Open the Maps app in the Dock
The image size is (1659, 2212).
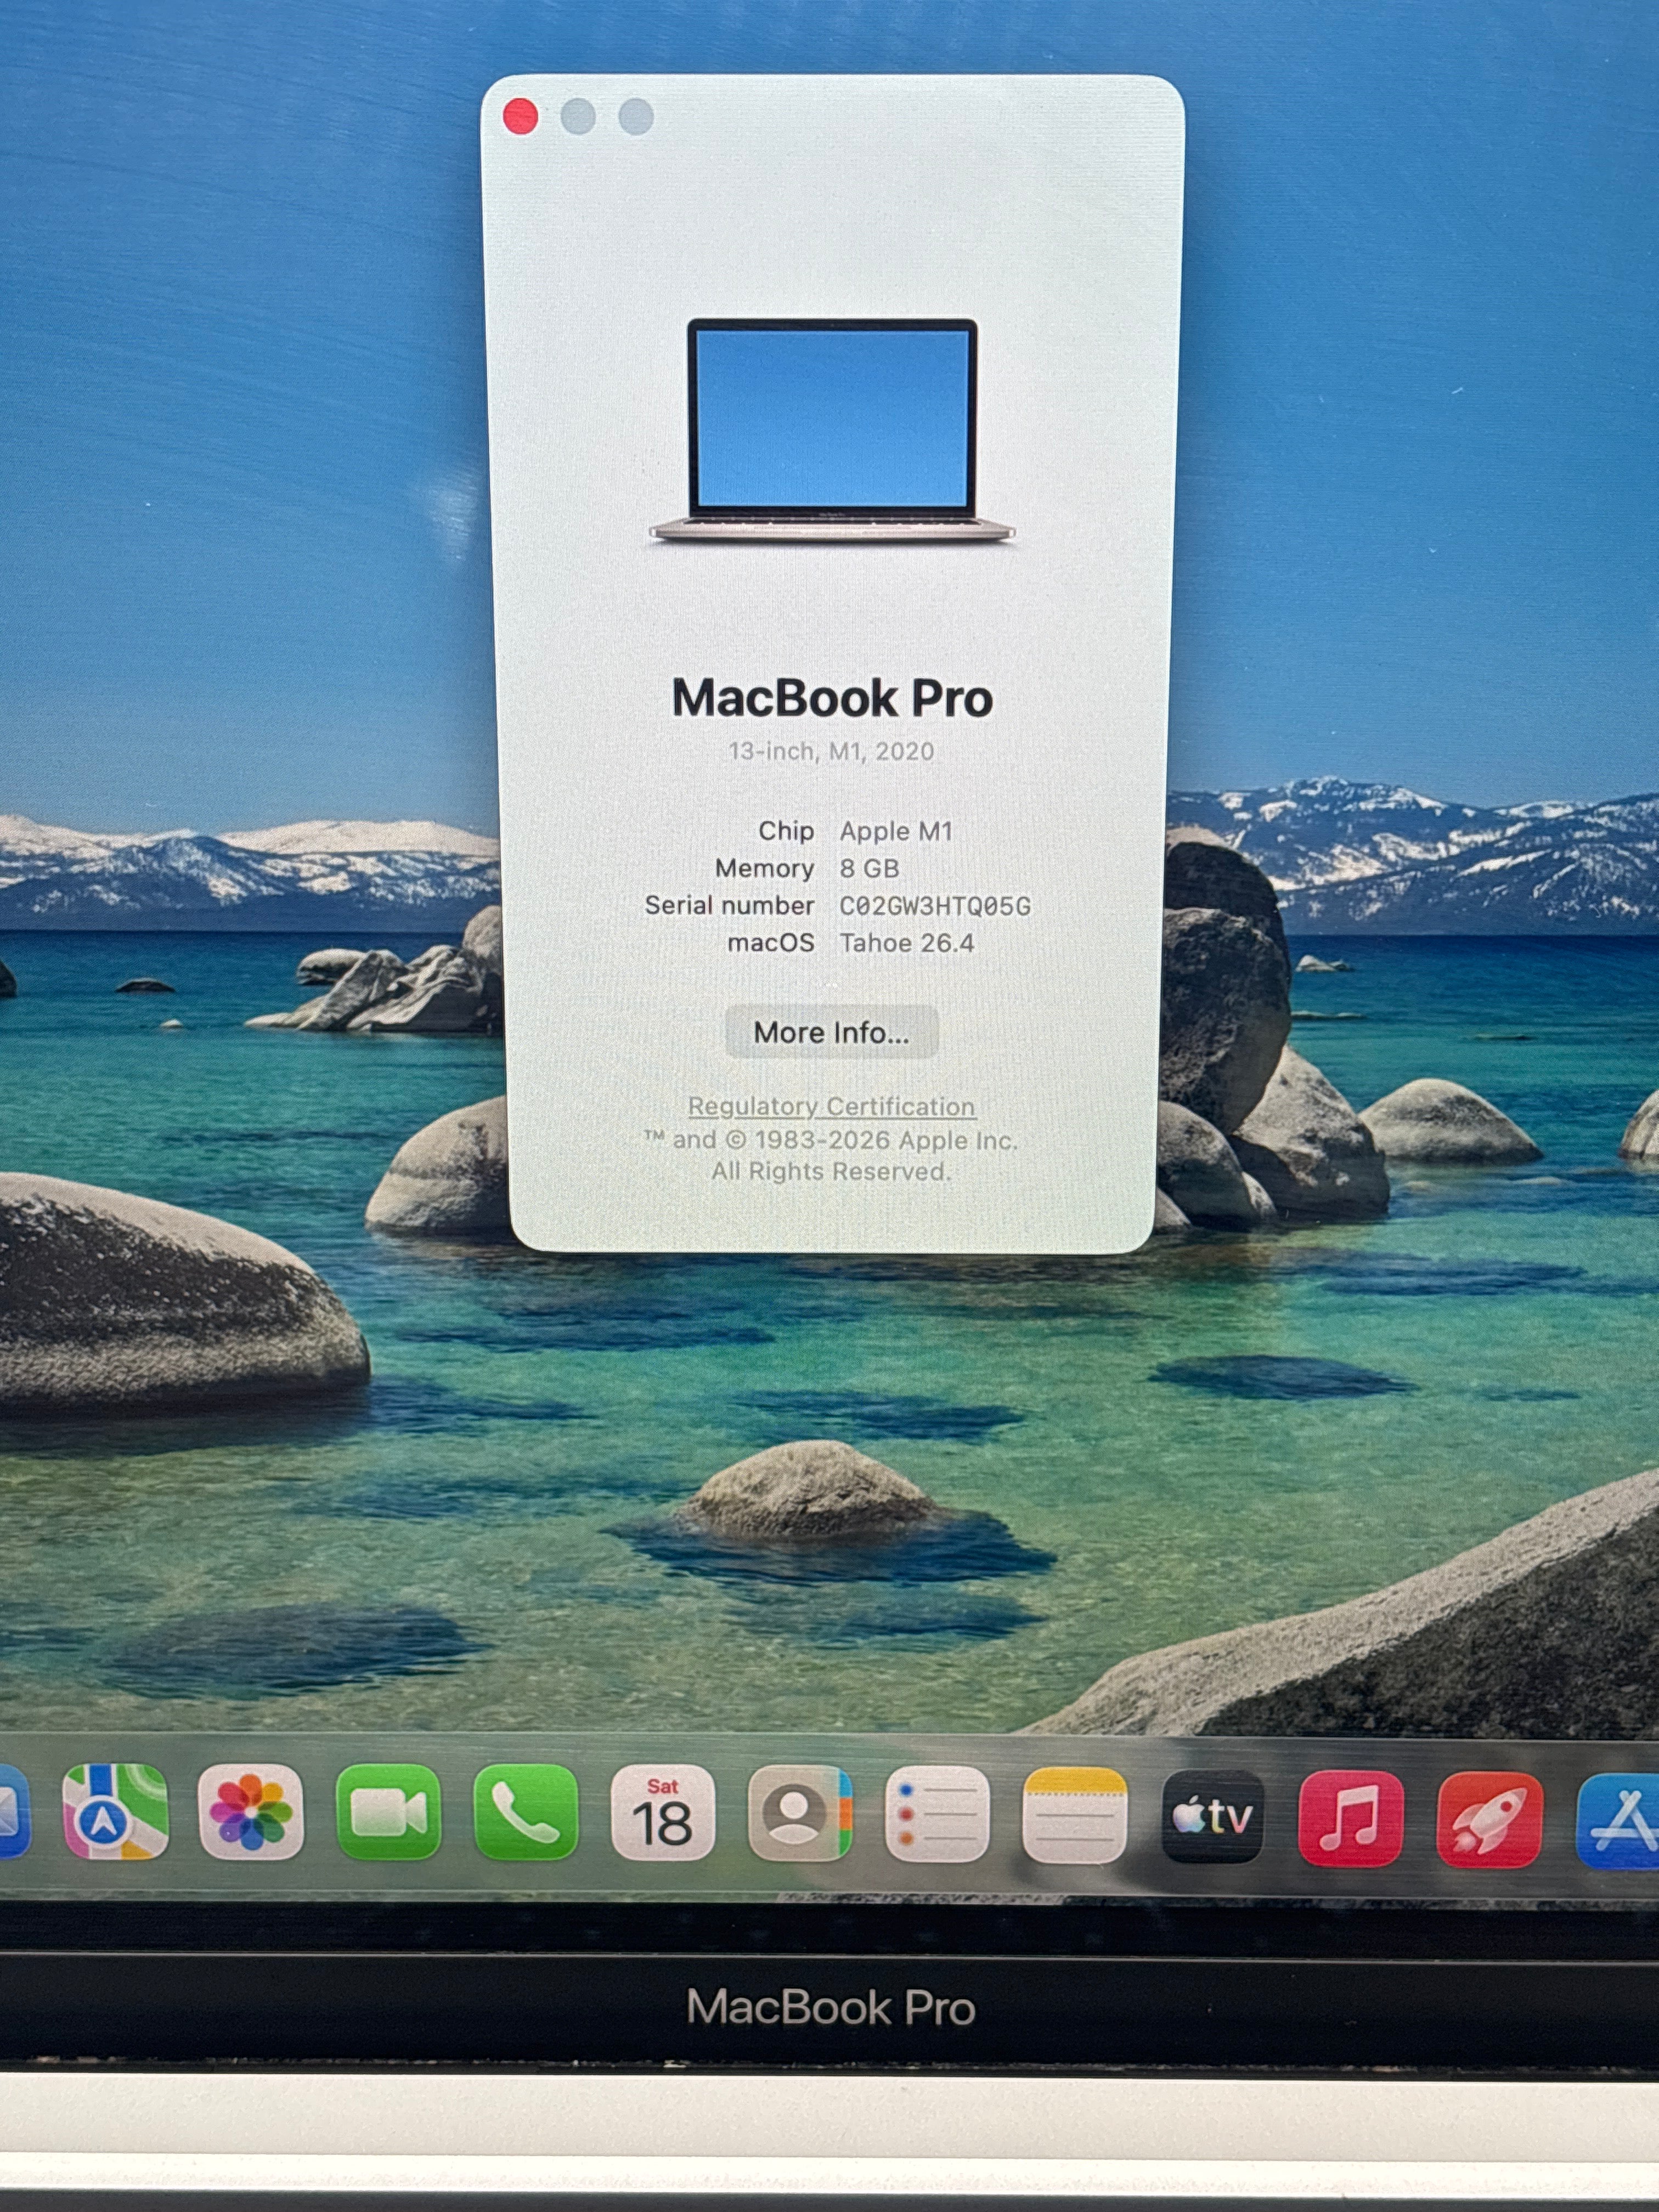pyautogui.click(x=115, y=1812)
